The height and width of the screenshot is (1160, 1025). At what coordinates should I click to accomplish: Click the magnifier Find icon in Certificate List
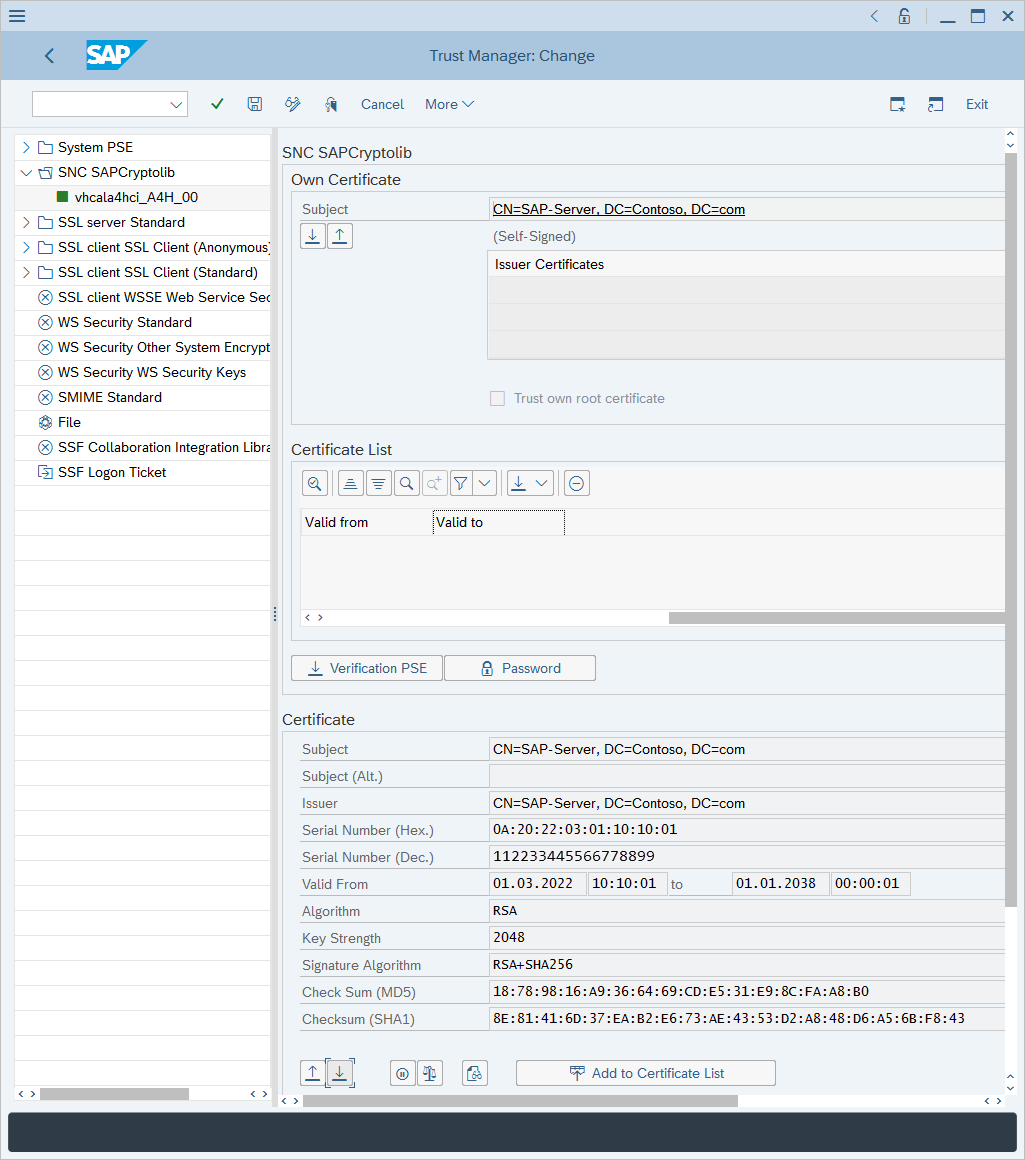click(406, 484)
